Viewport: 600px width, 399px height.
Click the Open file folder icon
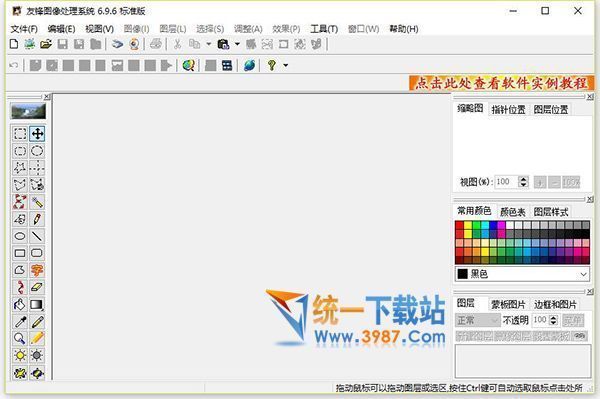46,44
